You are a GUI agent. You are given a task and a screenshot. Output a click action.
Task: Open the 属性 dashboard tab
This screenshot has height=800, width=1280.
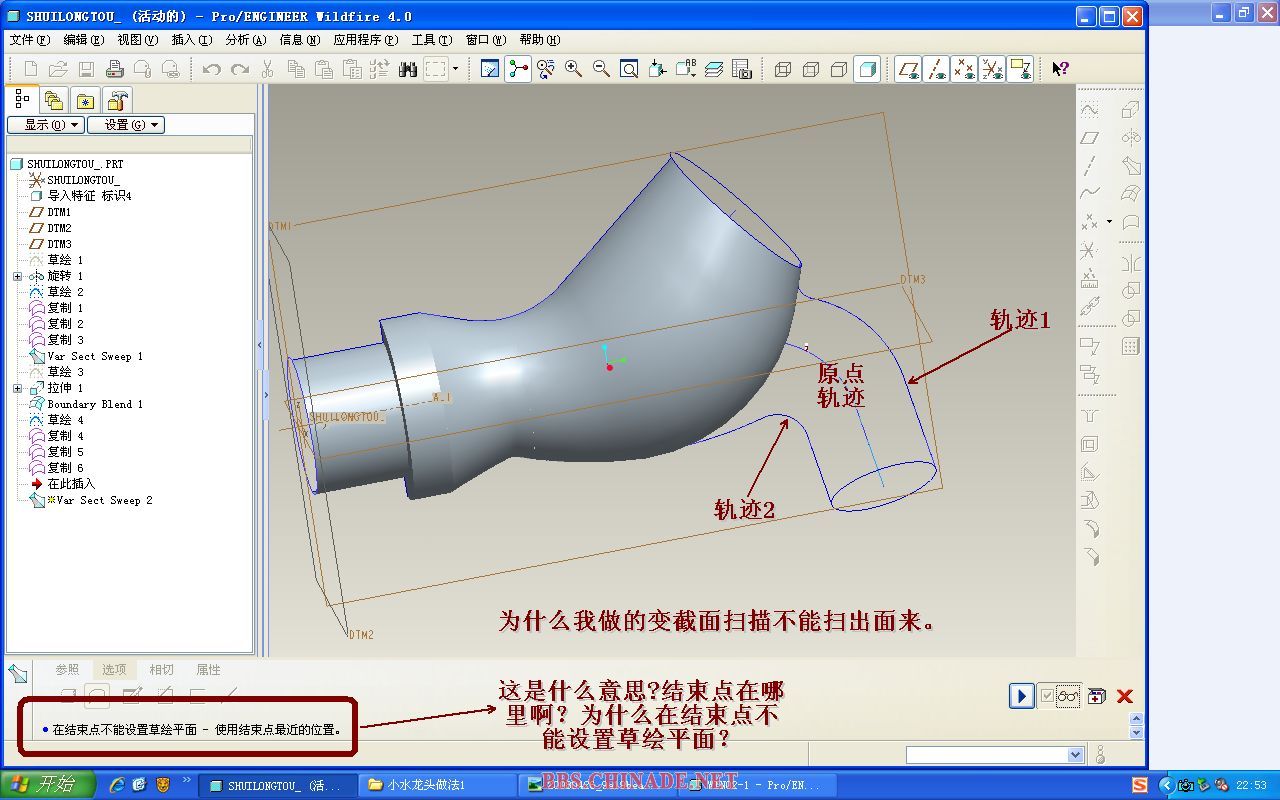point(208,670)
